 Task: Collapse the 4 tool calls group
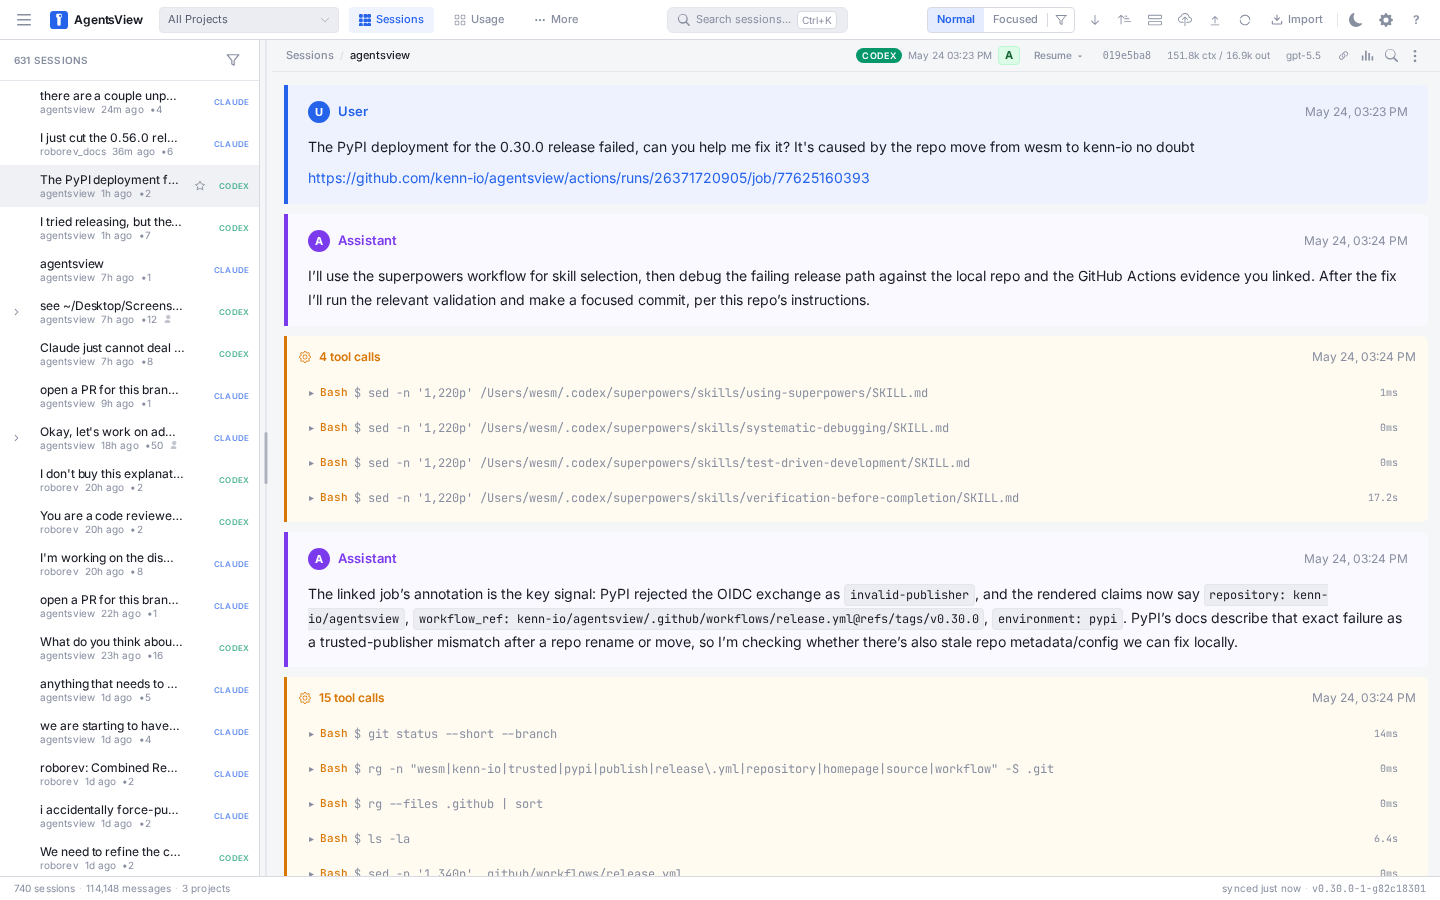tap(350, 357)
